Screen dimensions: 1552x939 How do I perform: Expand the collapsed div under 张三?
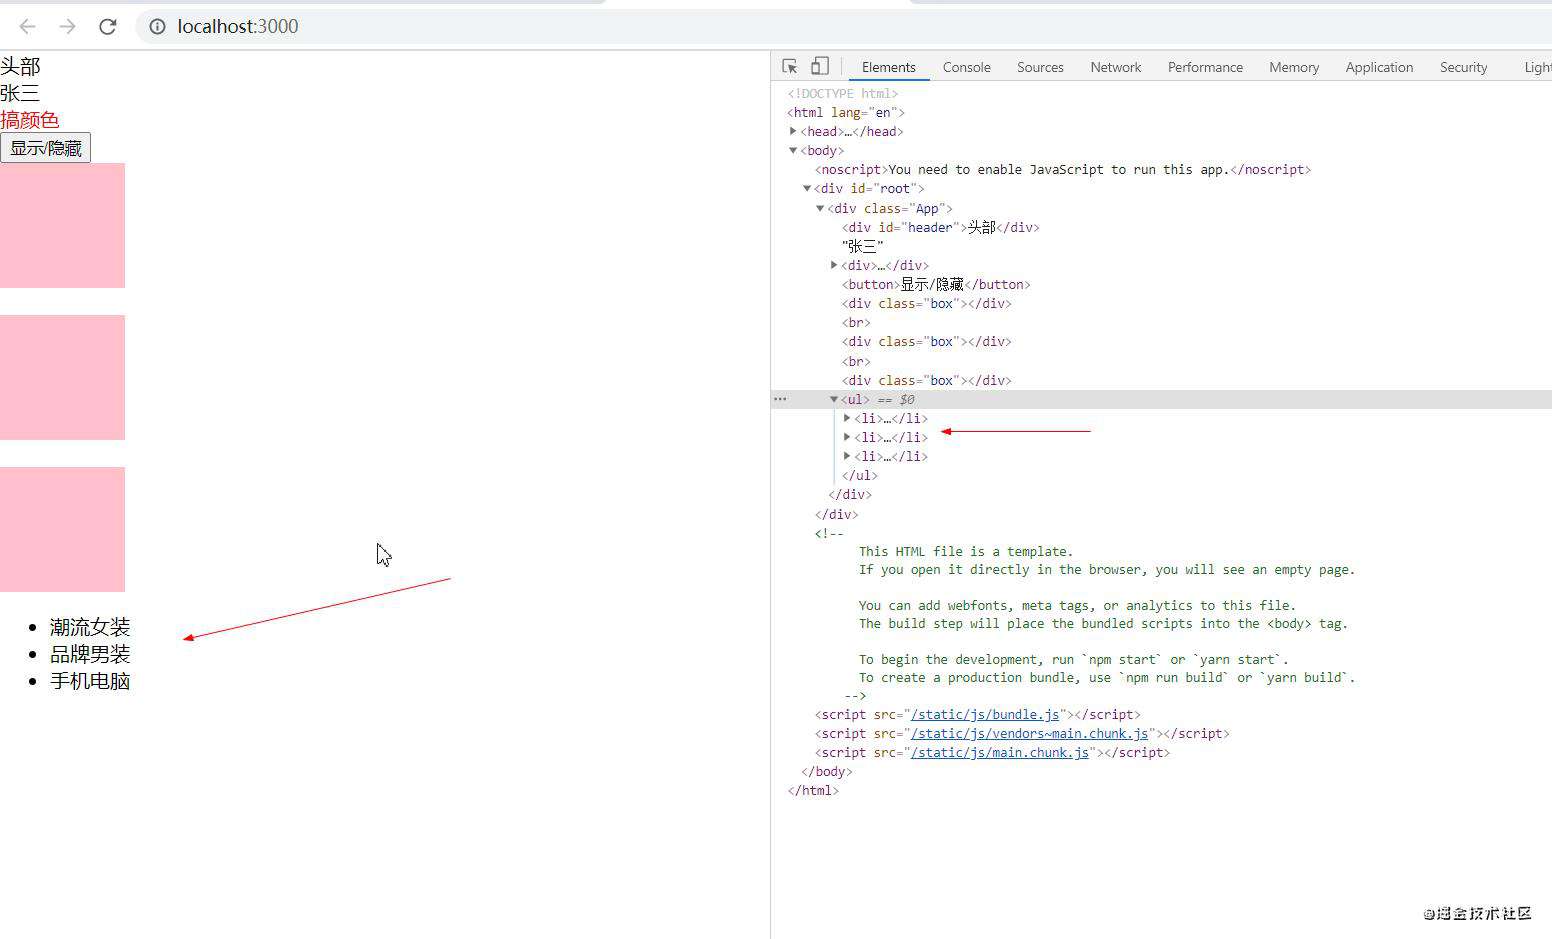point(834,265)
